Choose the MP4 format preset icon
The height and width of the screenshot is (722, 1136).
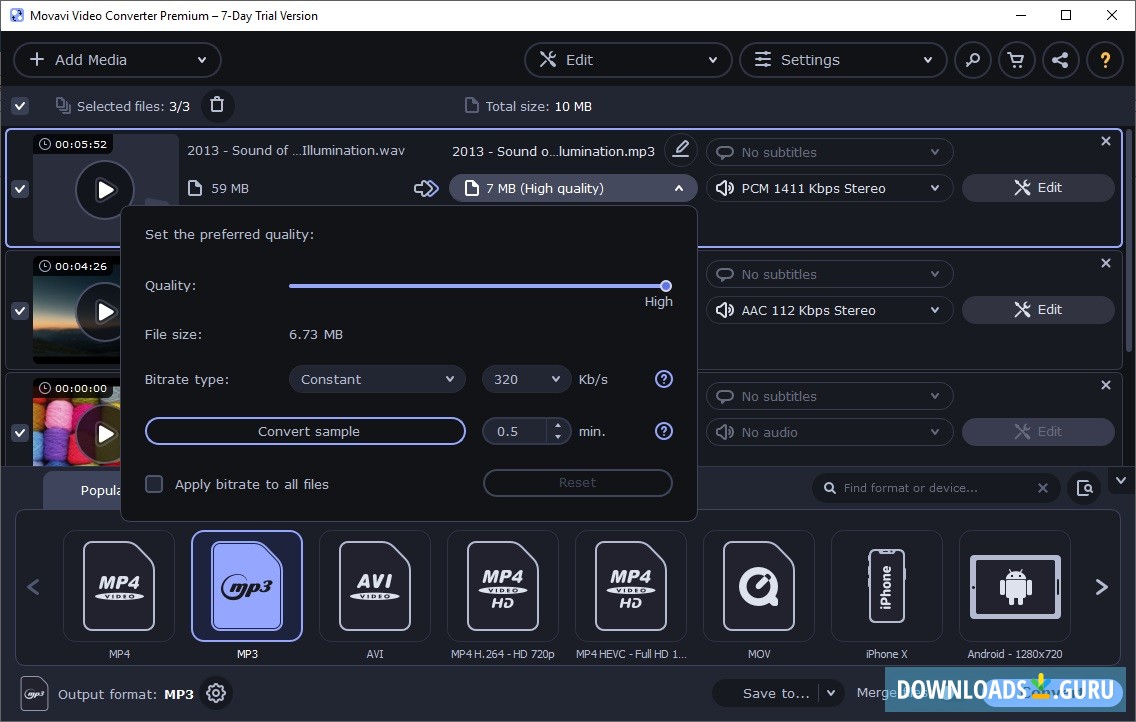coord(119,586)
